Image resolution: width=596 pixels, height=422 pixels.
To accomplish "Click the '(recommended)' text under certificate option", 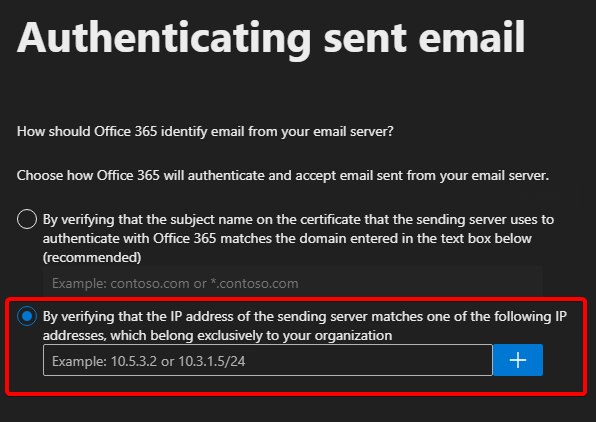I will (92, 257).
